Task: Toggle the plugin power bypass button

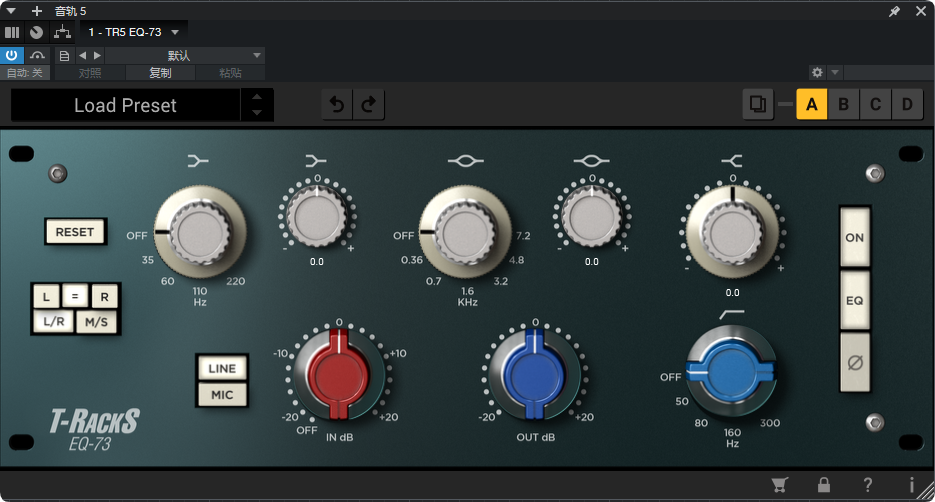Action: pos(11,55)
